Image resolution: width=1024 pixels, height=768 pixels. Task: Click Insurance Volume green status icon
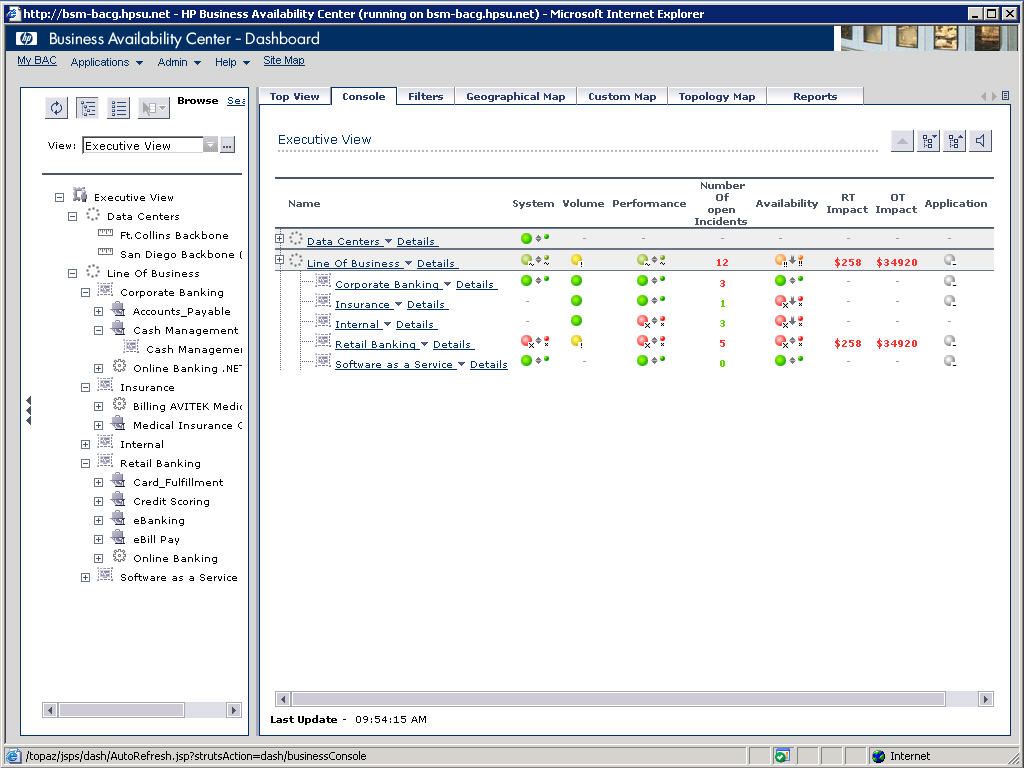(576, 300)
